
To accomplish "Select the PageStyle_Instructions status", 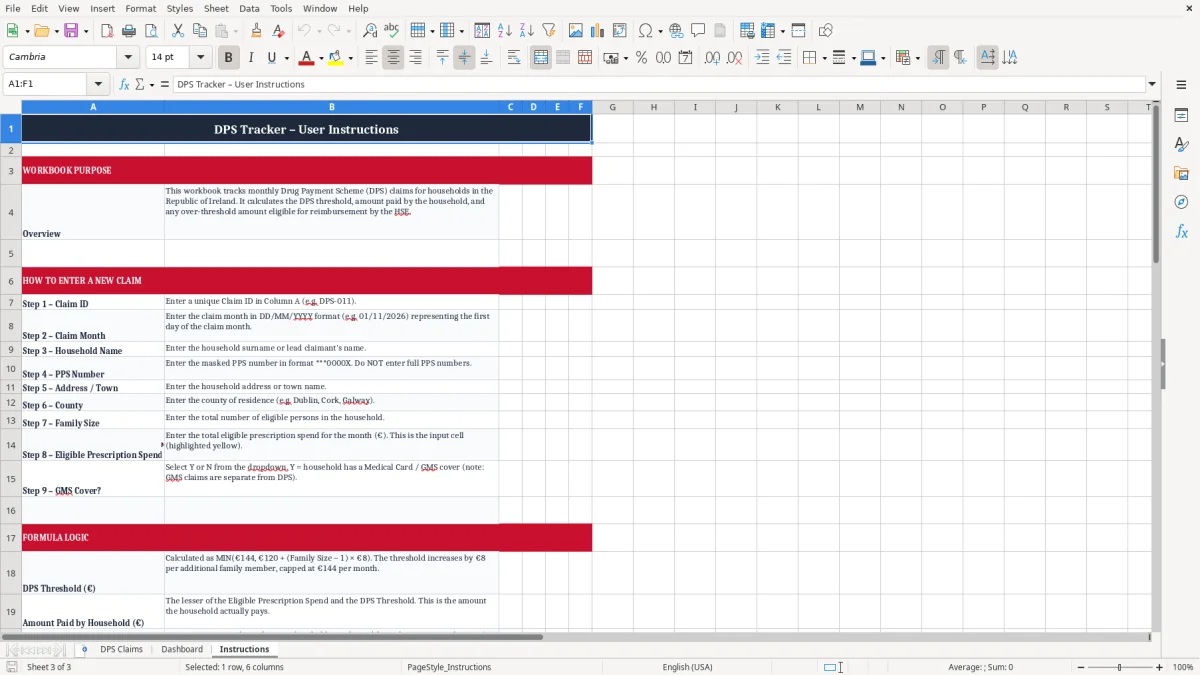I will pos(449,667).
